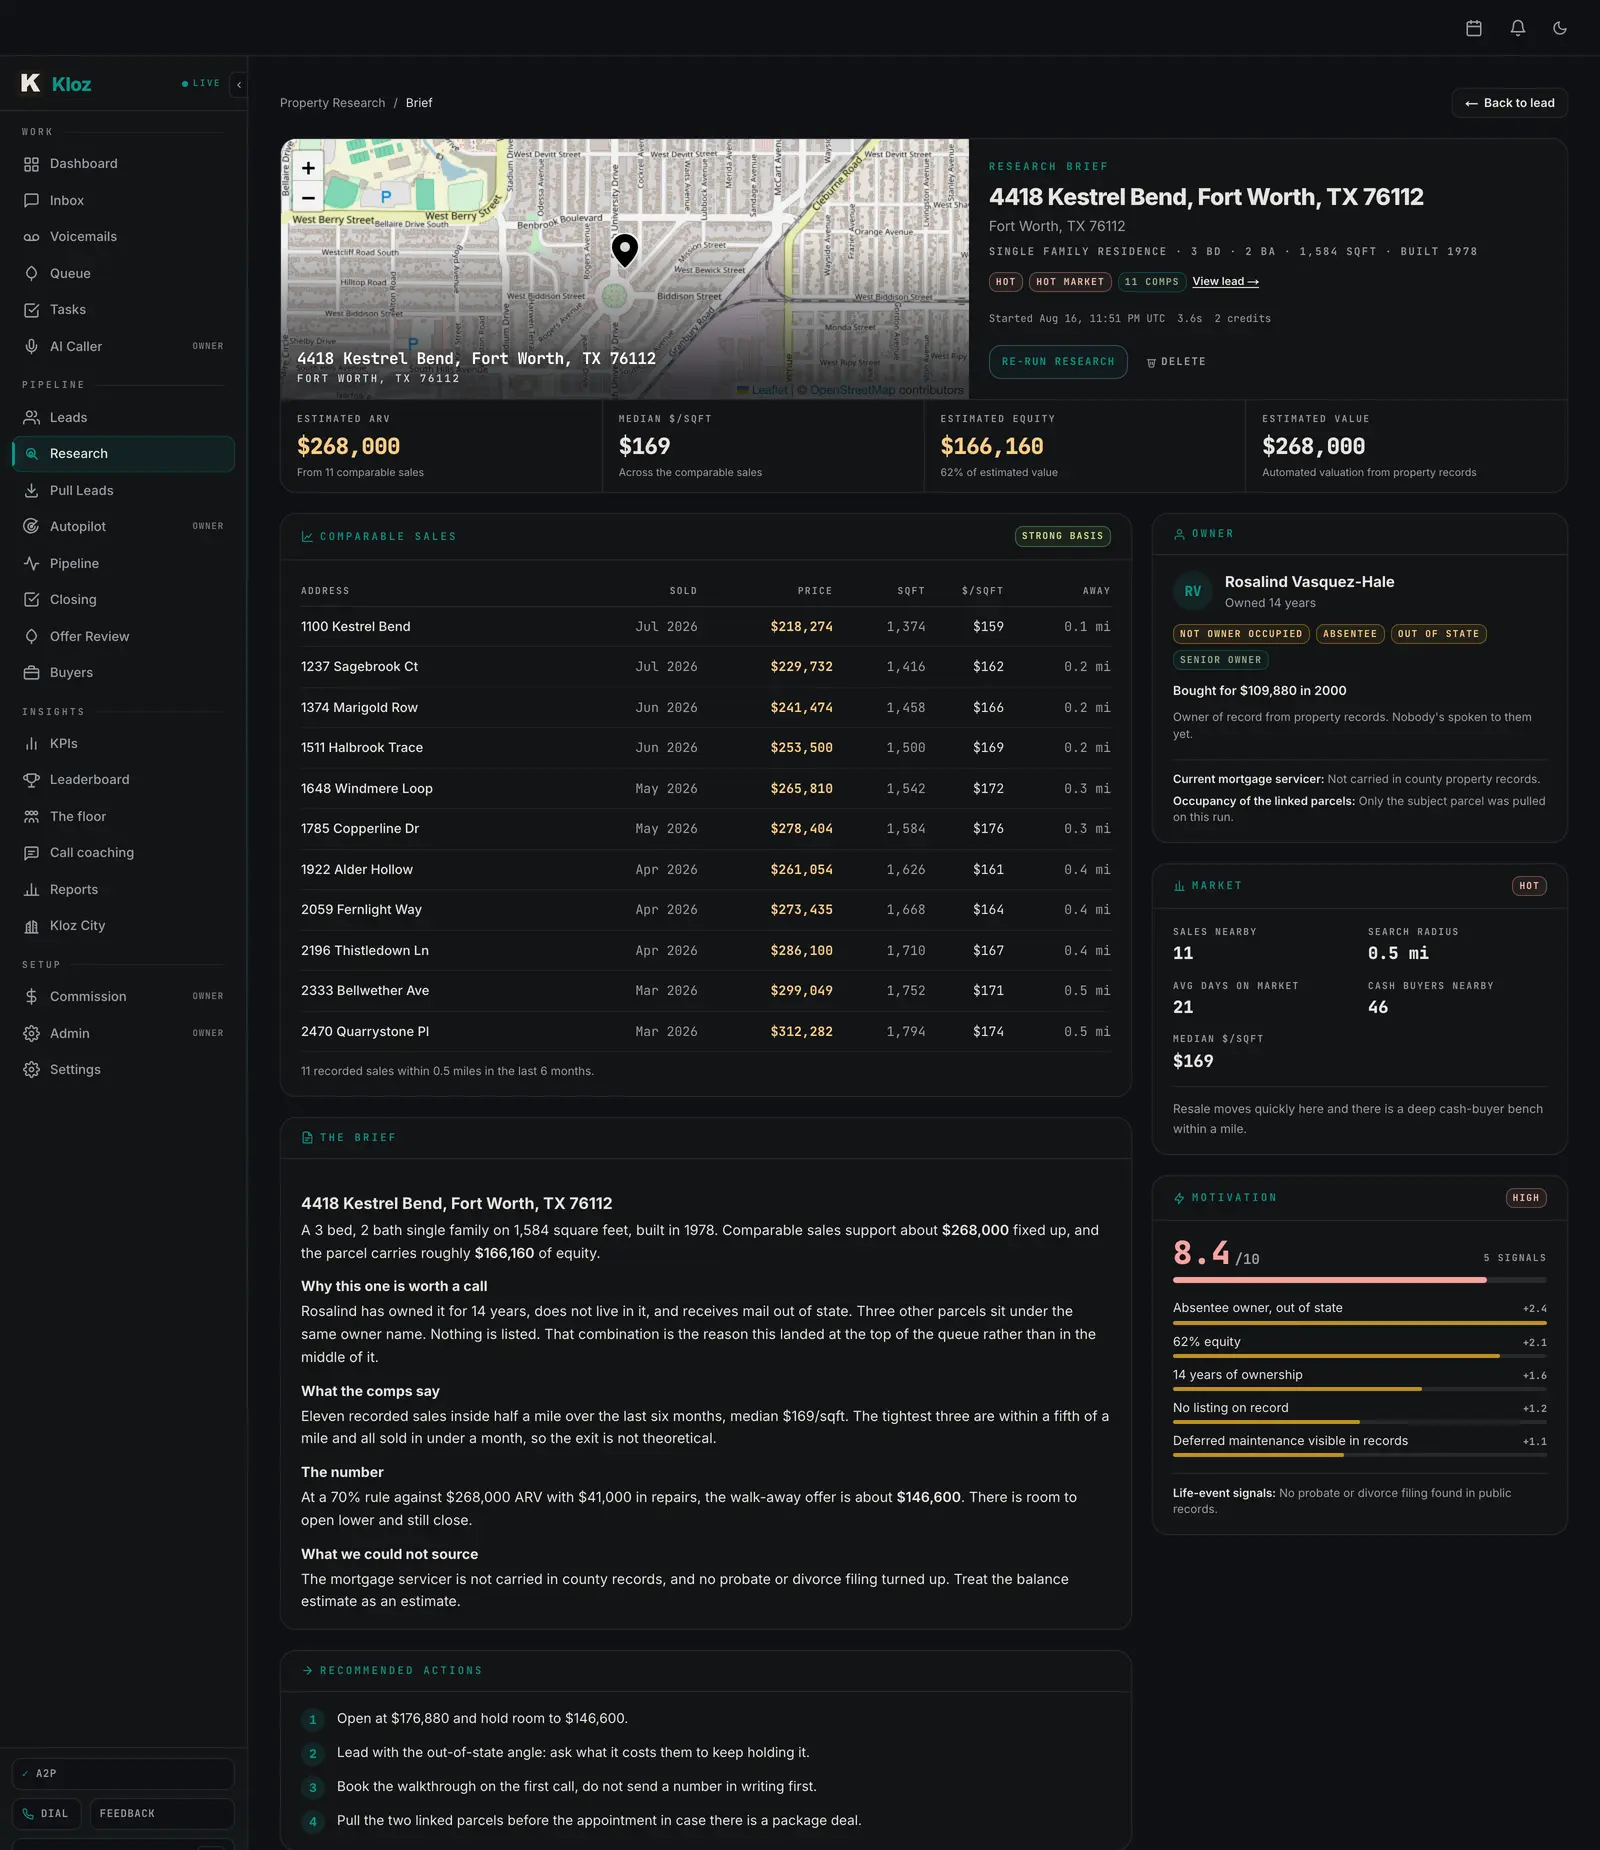Click NOT OWNER OCCUPIED tag
The height and width of the screenshot is (1850, 1600).
point(1241,634)
